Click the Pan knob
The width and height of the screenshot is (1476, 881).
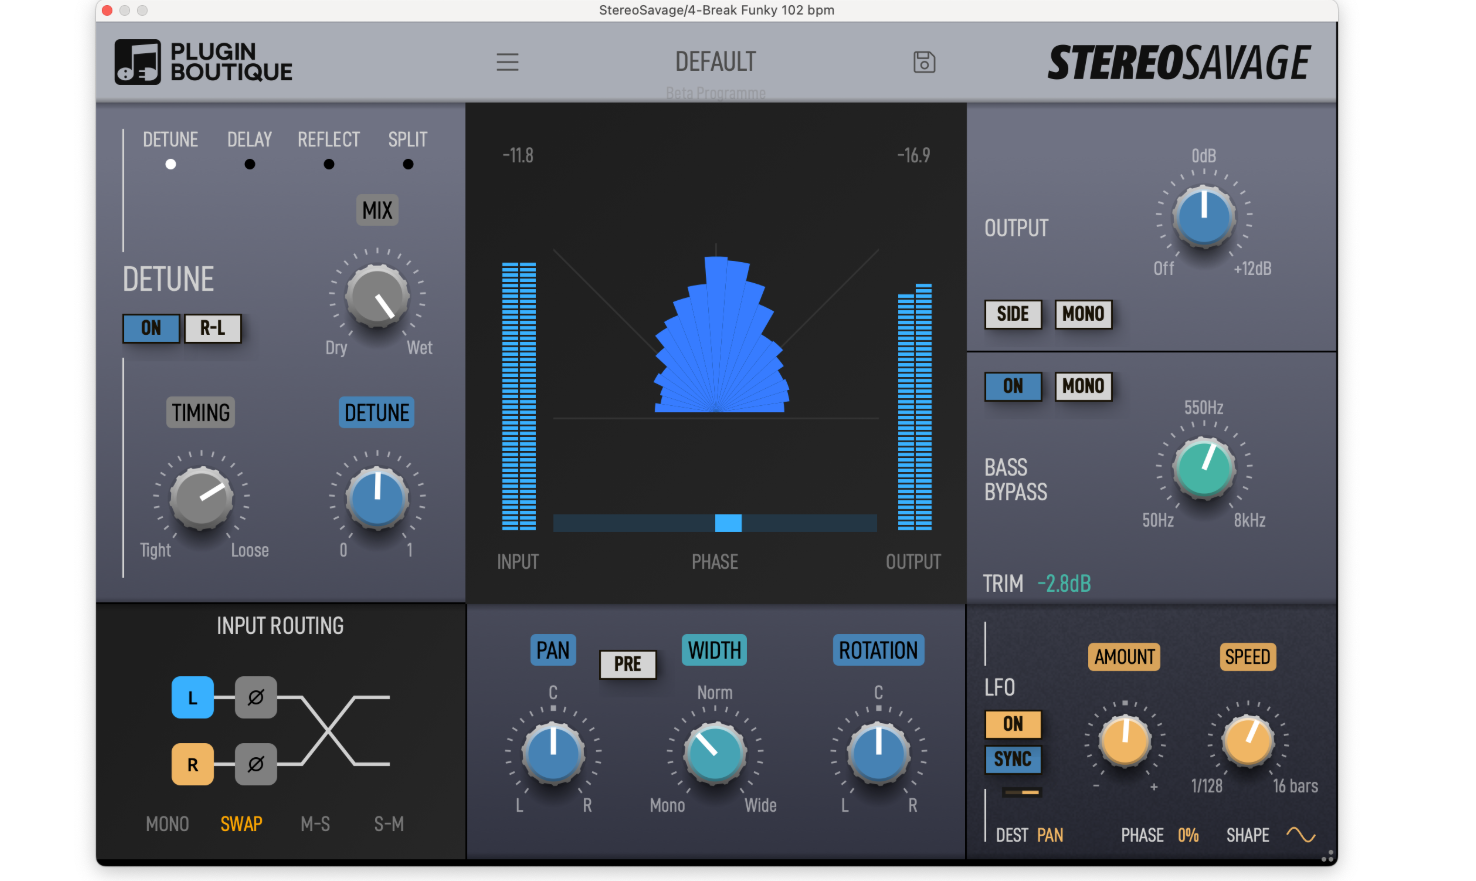[x=553, y=753]
